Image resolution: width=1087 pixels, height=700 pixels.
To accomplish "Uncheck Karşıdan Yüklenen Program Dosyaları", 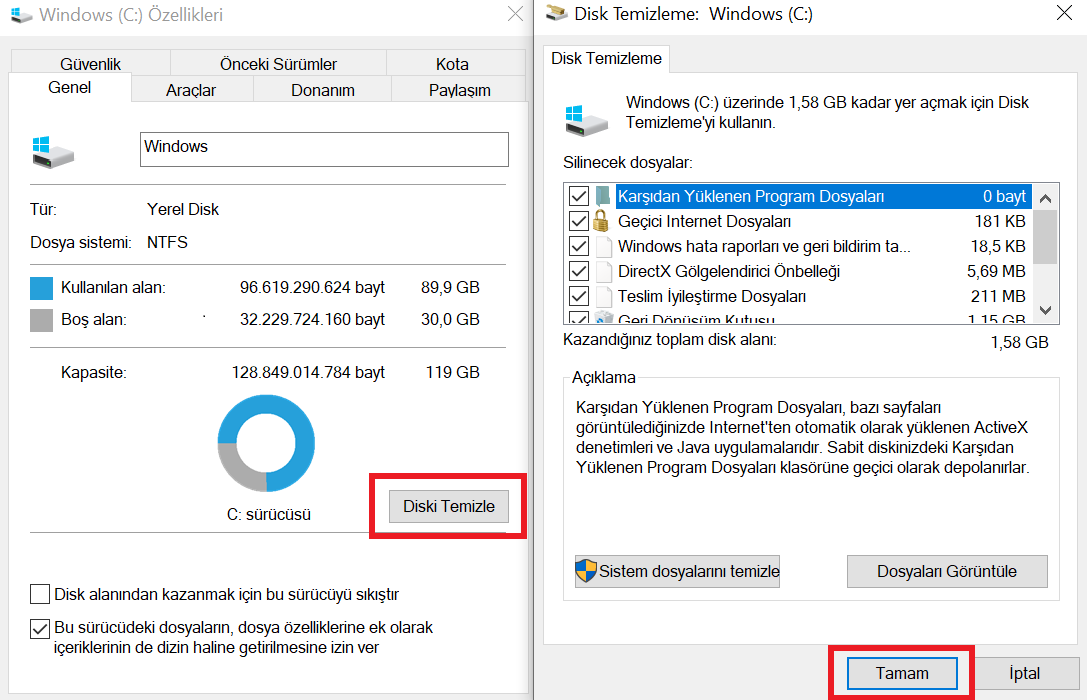I will (x=578, y=195).
